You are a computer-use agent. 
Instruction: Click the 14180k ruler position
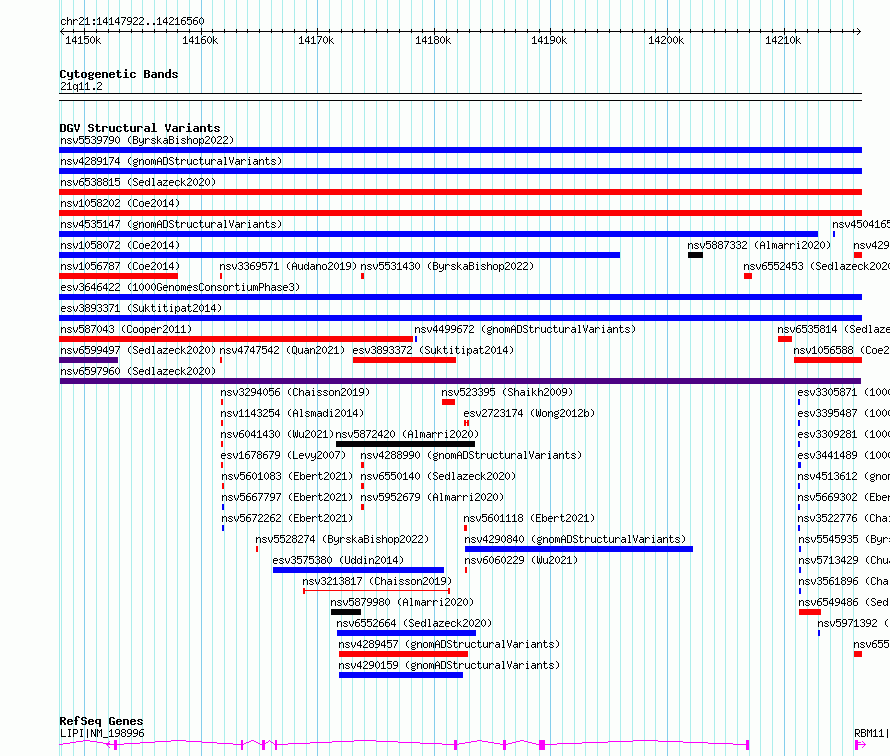click(433, 40)
